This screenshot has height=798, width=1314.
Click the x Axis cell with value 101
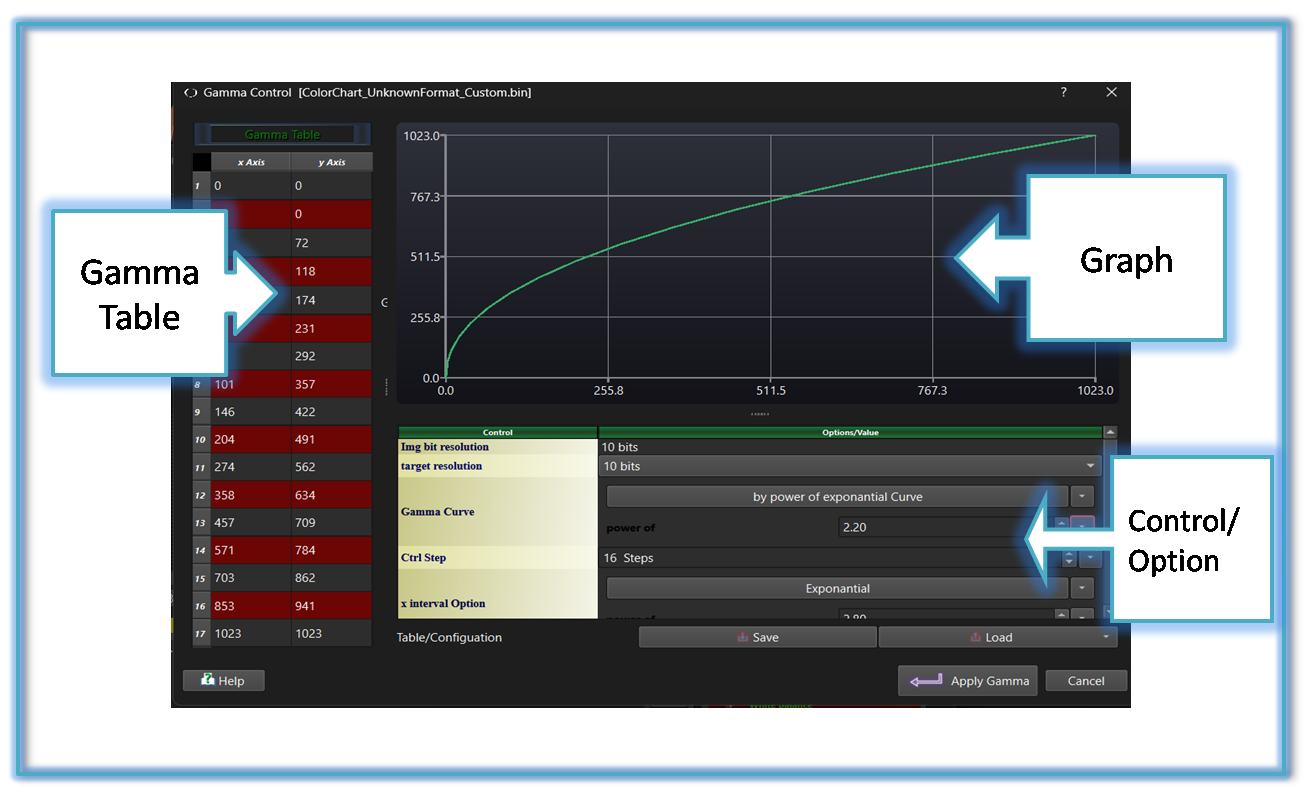[251, 384]
